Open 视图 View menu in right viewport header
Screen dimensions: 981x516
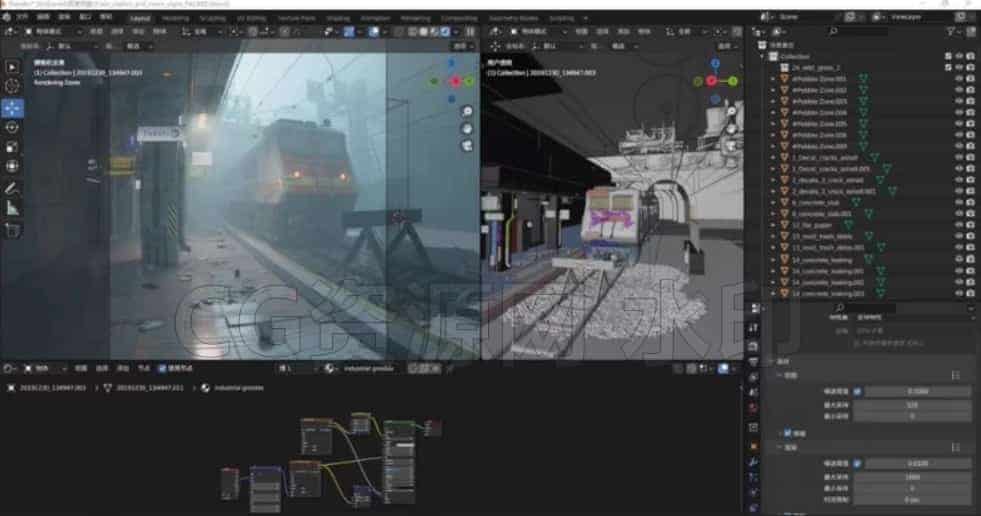[581, 31]
